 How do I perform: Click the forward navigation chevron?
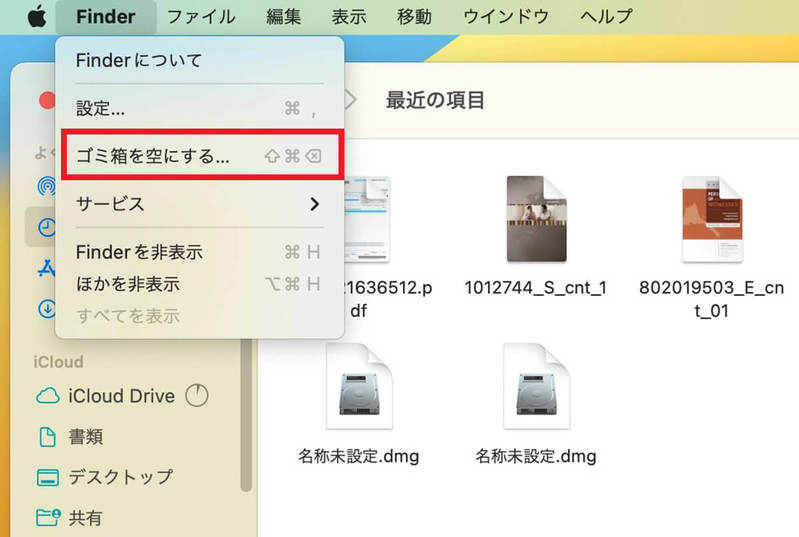(350, 100)
